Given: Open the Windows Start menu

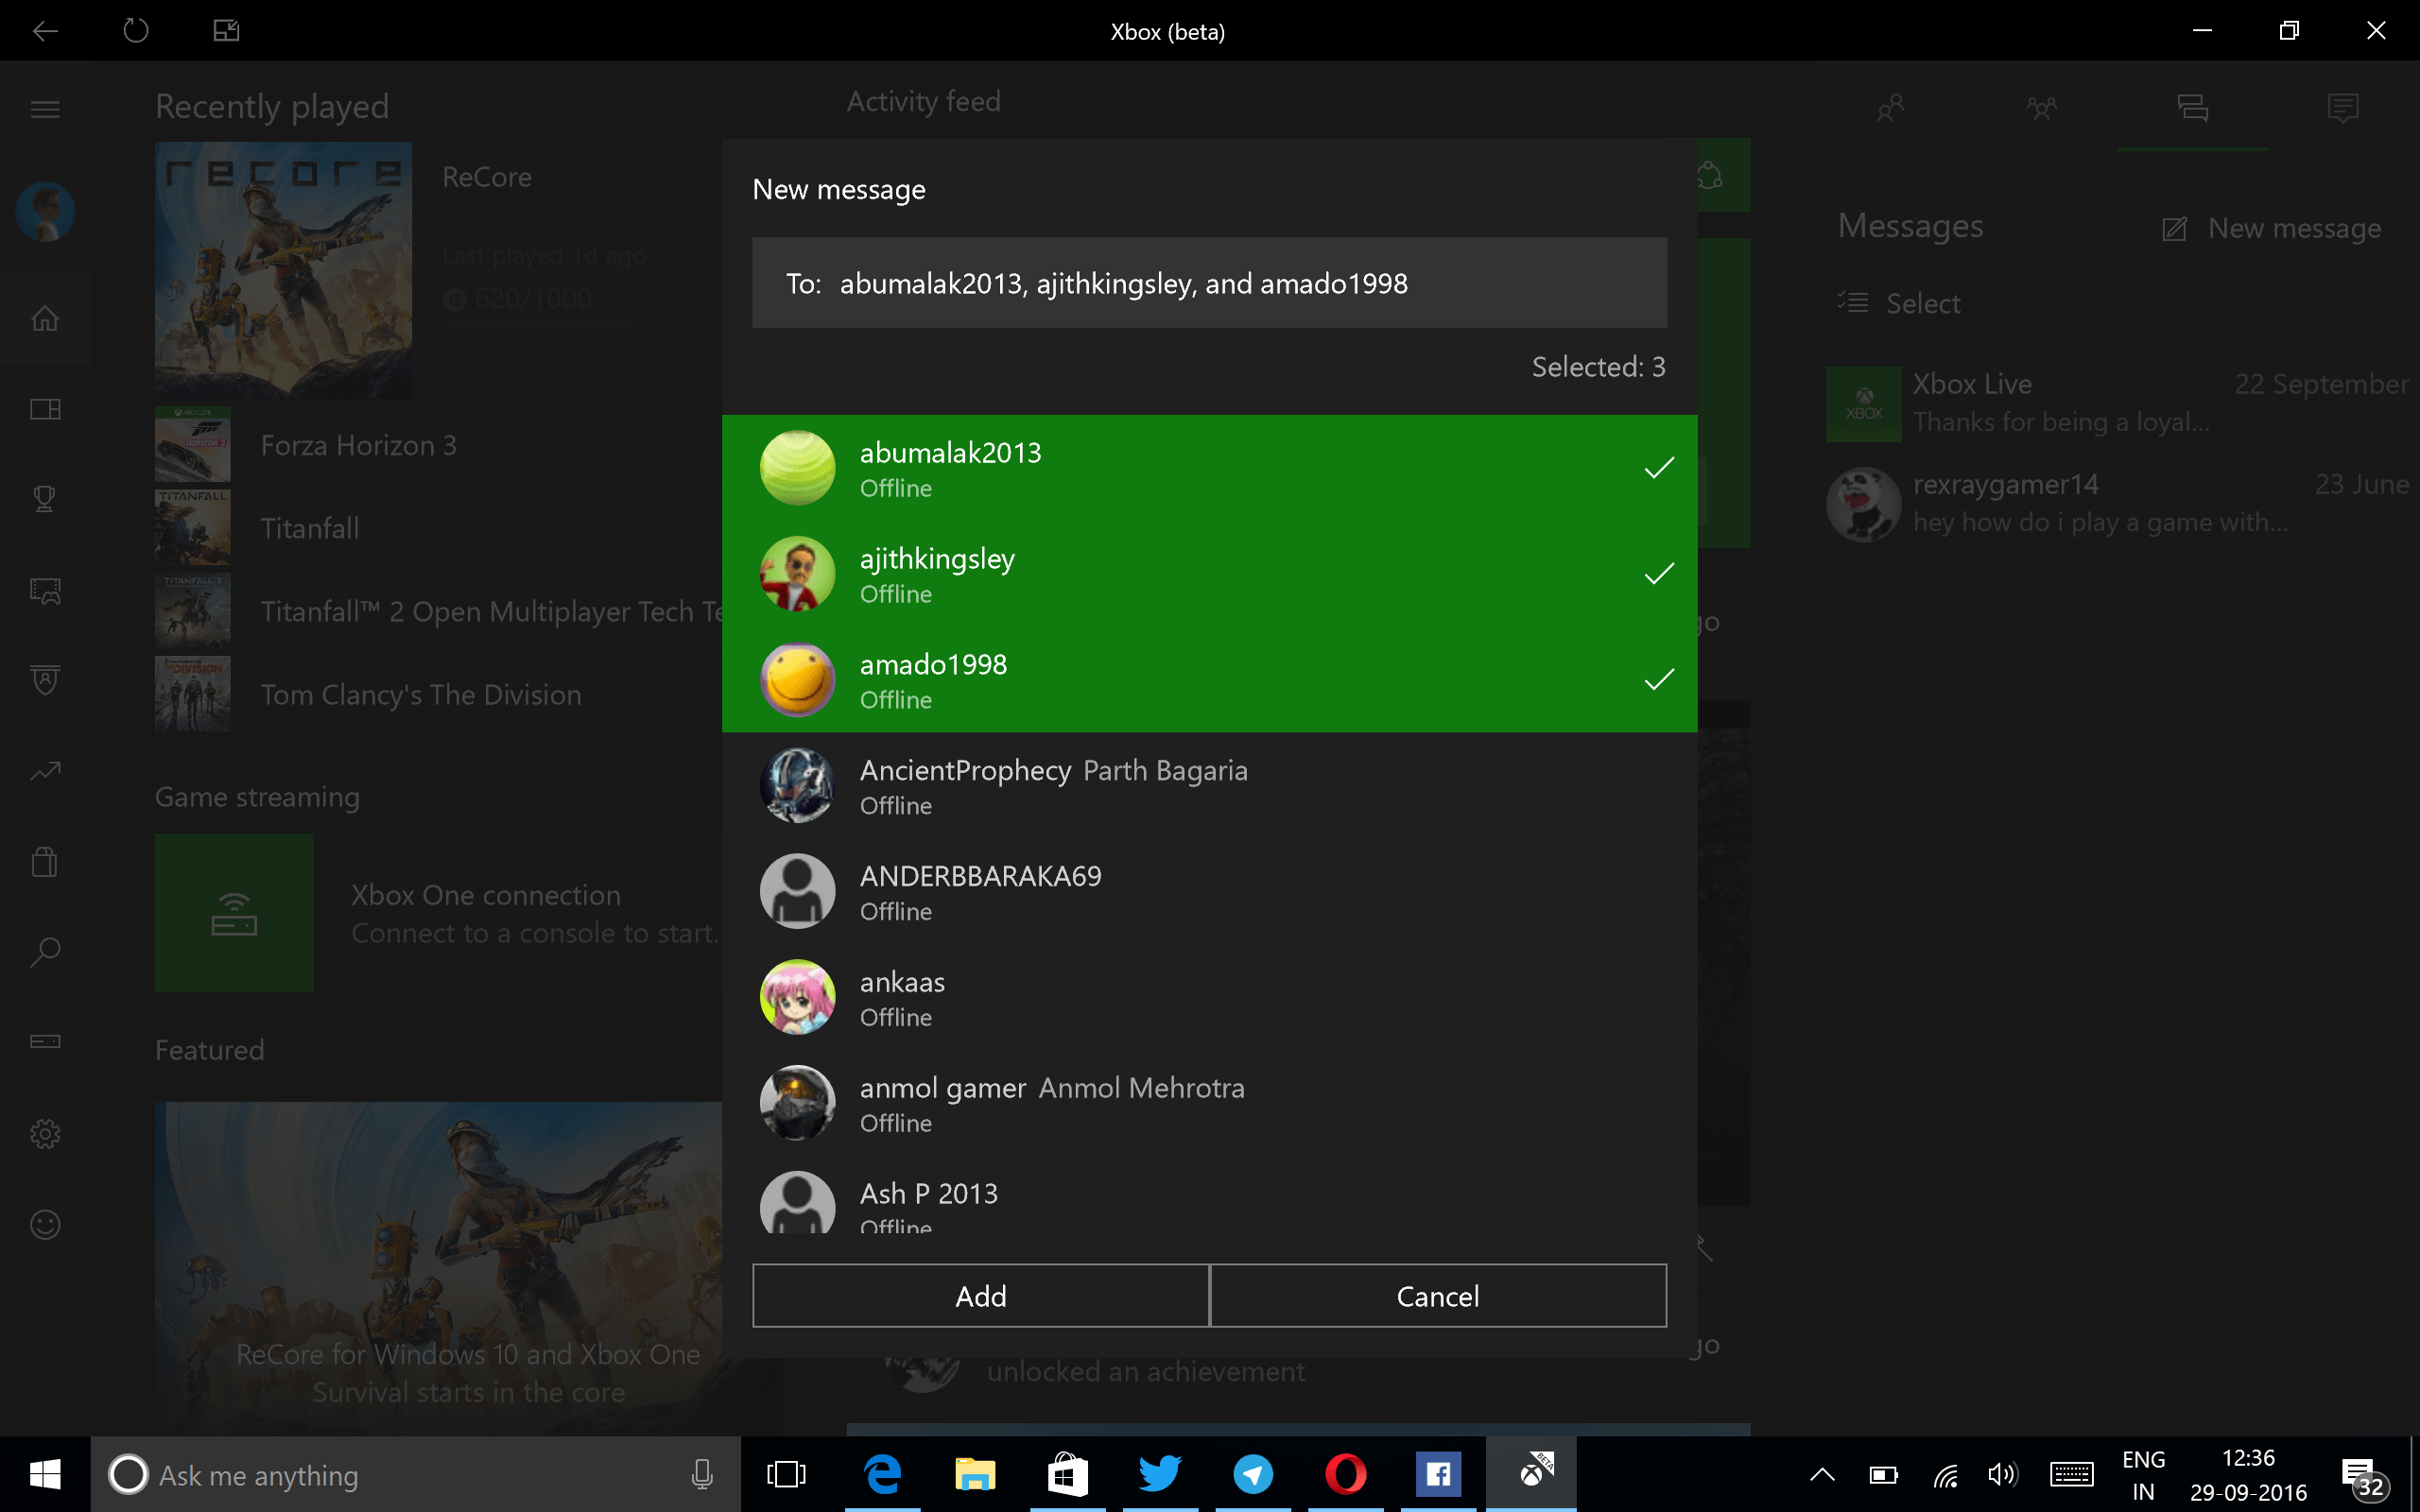Looking at the screenshot, I should click(x=45, y=1474).
